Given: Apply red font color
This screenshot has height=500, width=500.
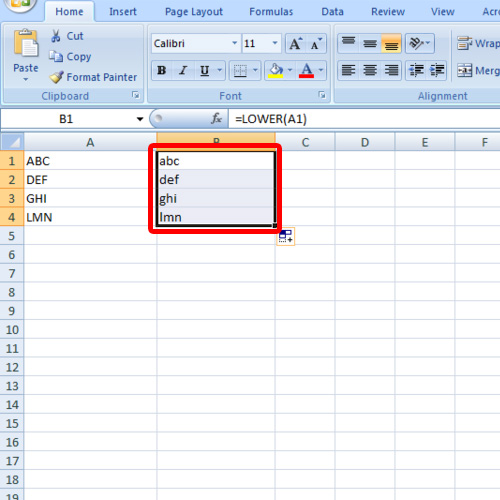Looking at the screenshot, I should pos(306,70).
